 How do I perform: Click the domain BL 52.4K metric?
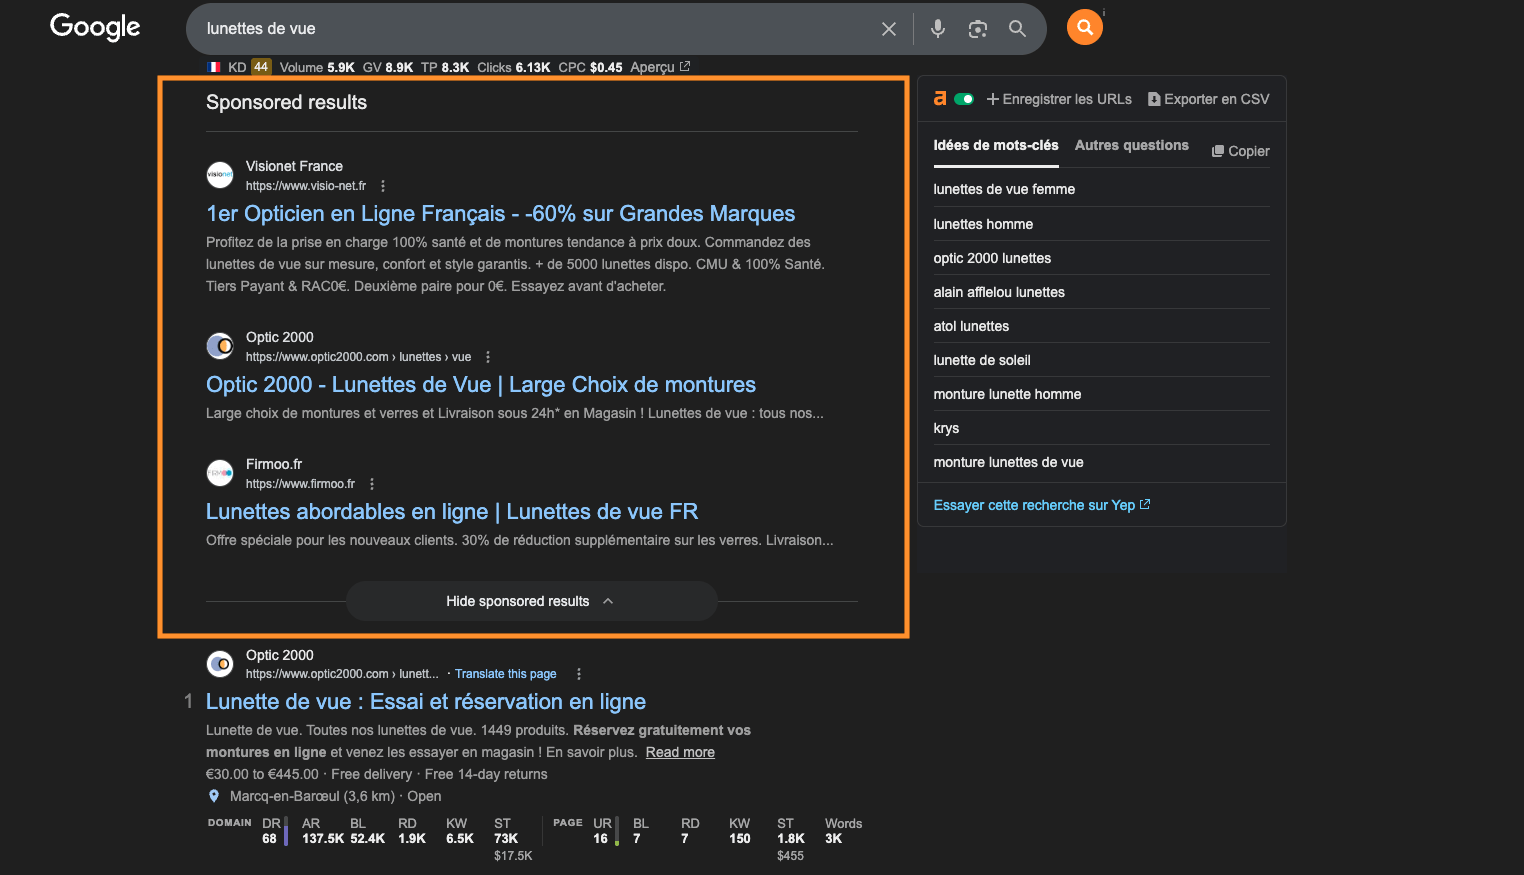(367, 831)
